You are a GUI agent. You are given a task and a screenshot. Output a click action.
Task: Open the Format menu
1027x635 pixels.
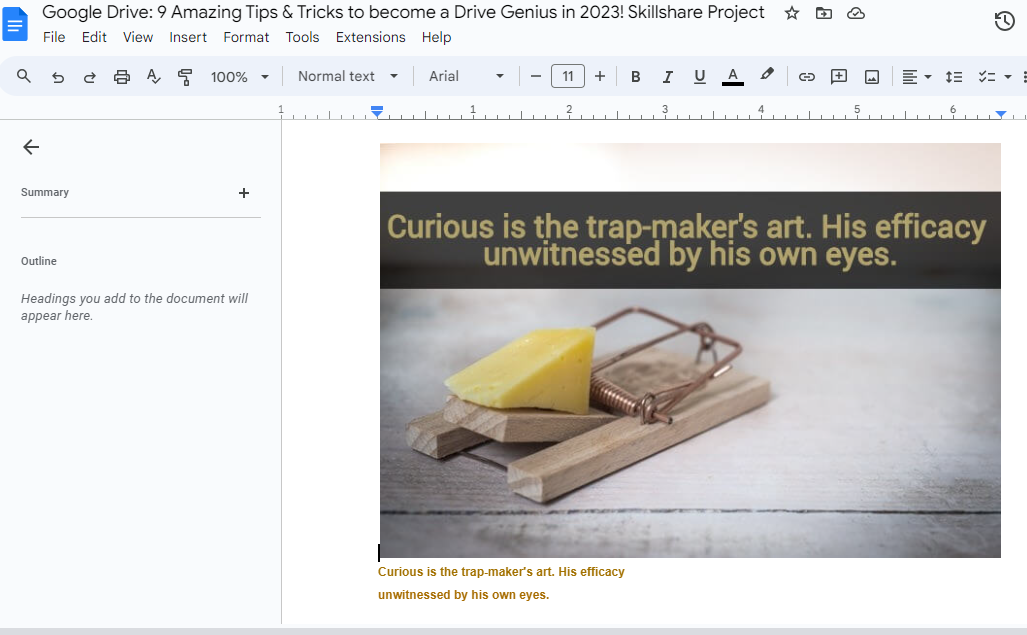tap(246, 37)
